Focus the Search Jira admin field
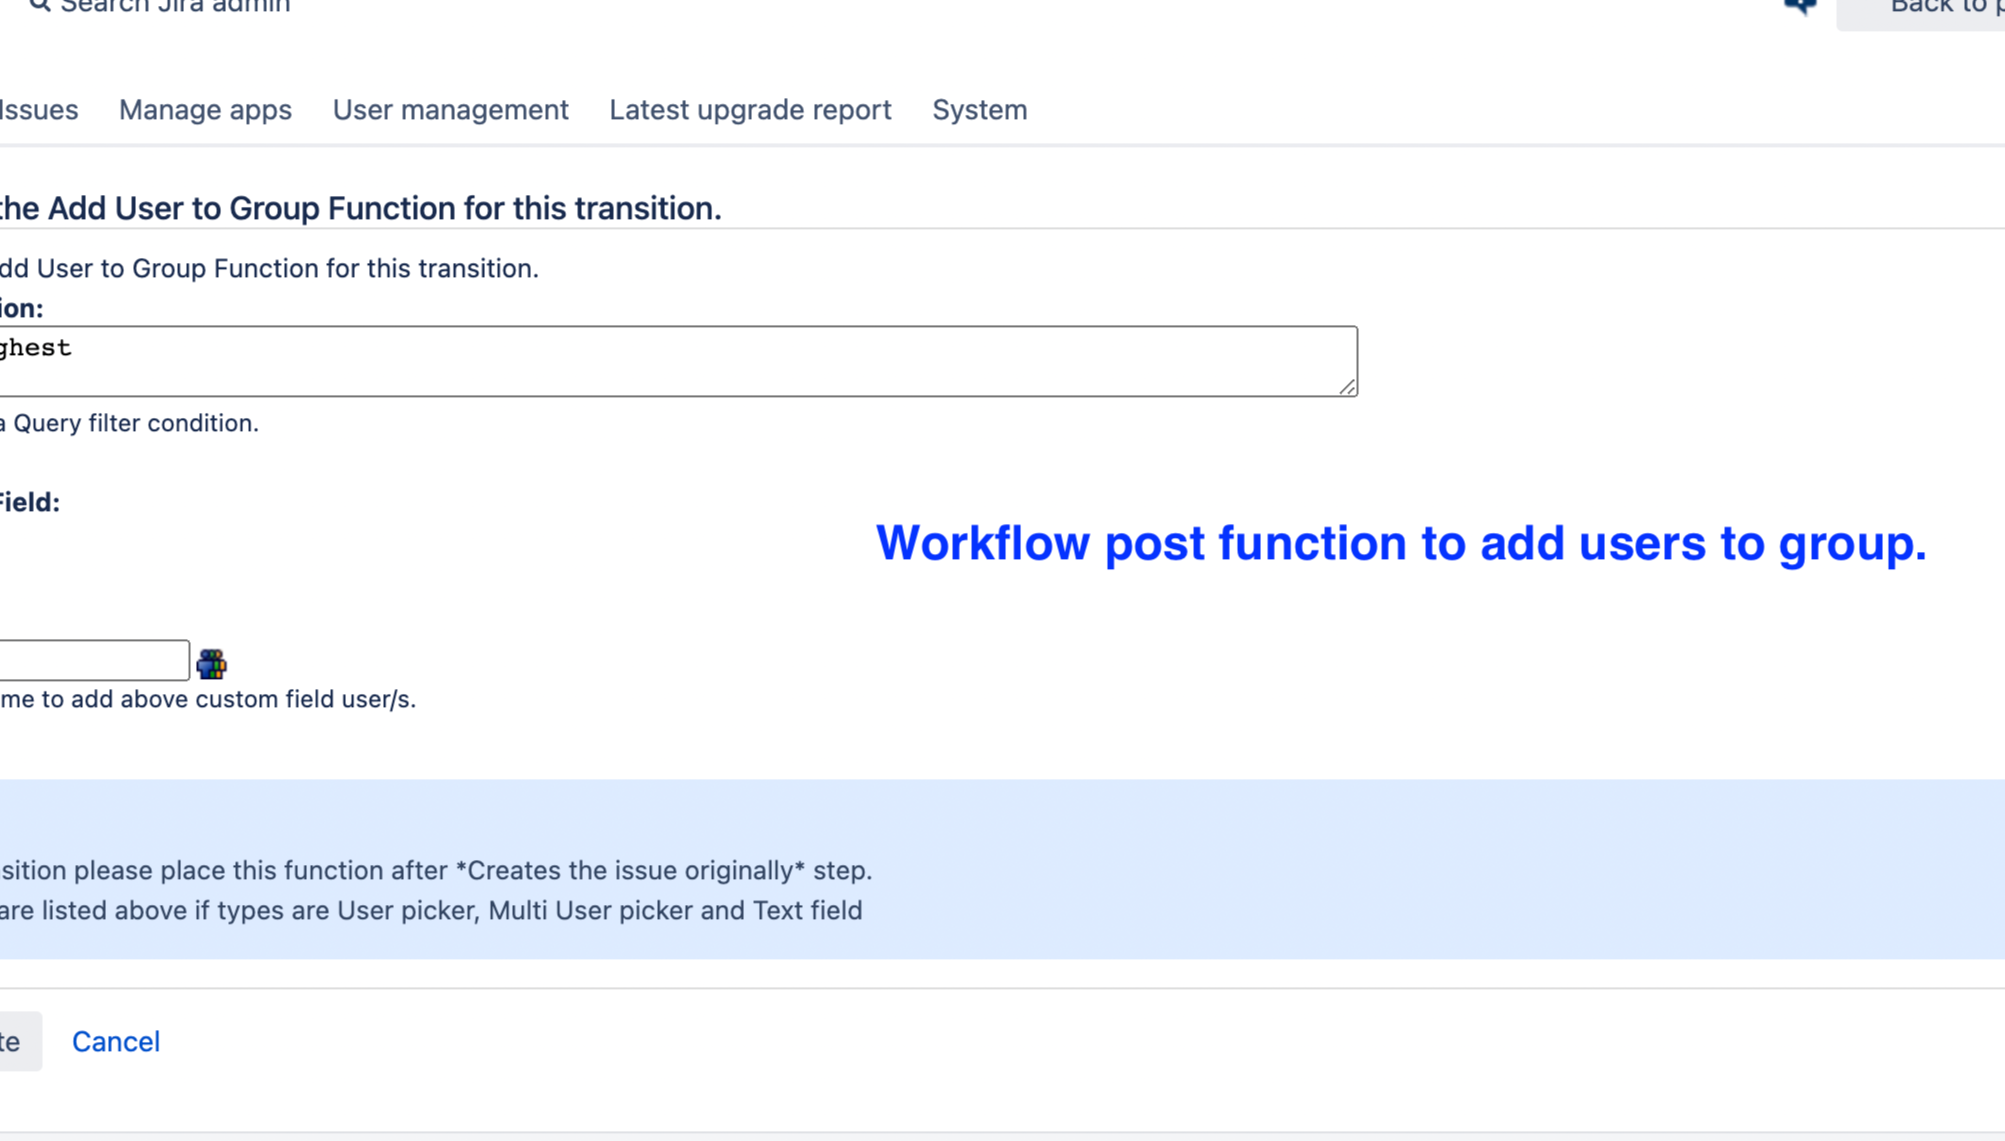2005x1141 pixels. [x=175, y=6]
